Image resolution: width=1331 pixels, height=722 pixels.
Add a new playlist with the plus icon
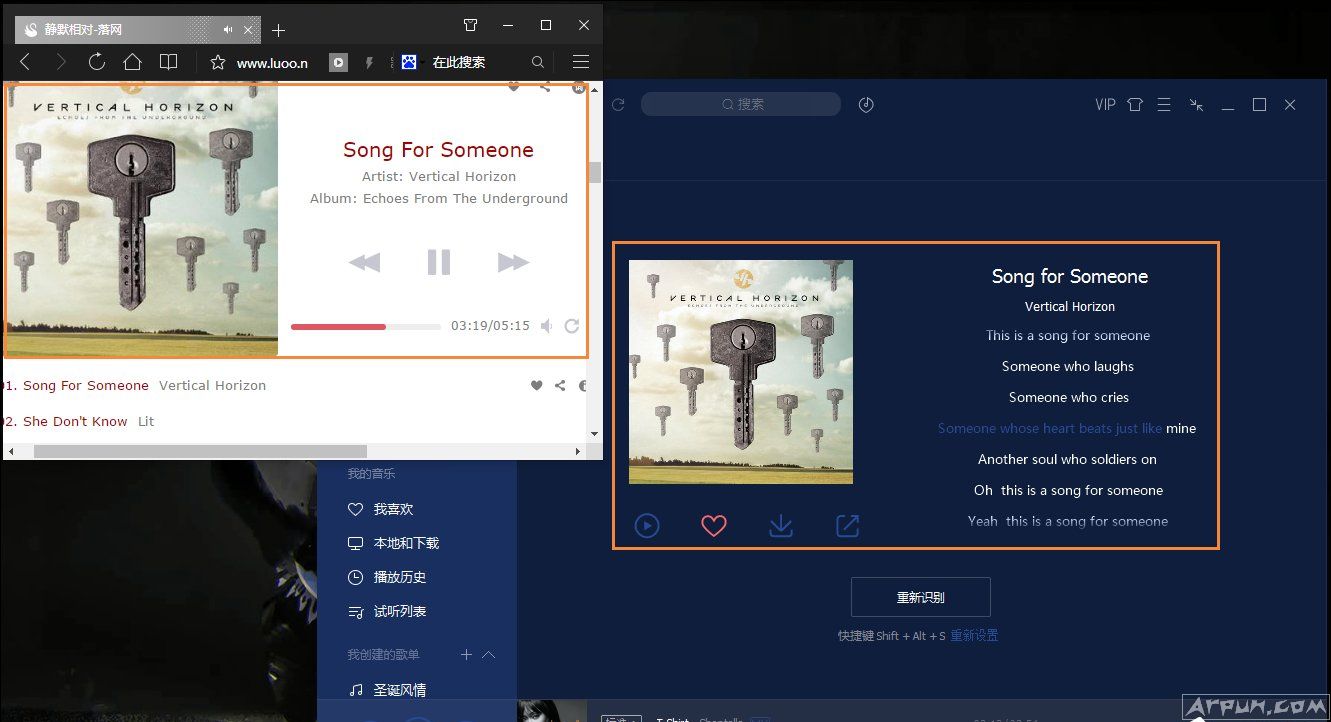(466, 655)
